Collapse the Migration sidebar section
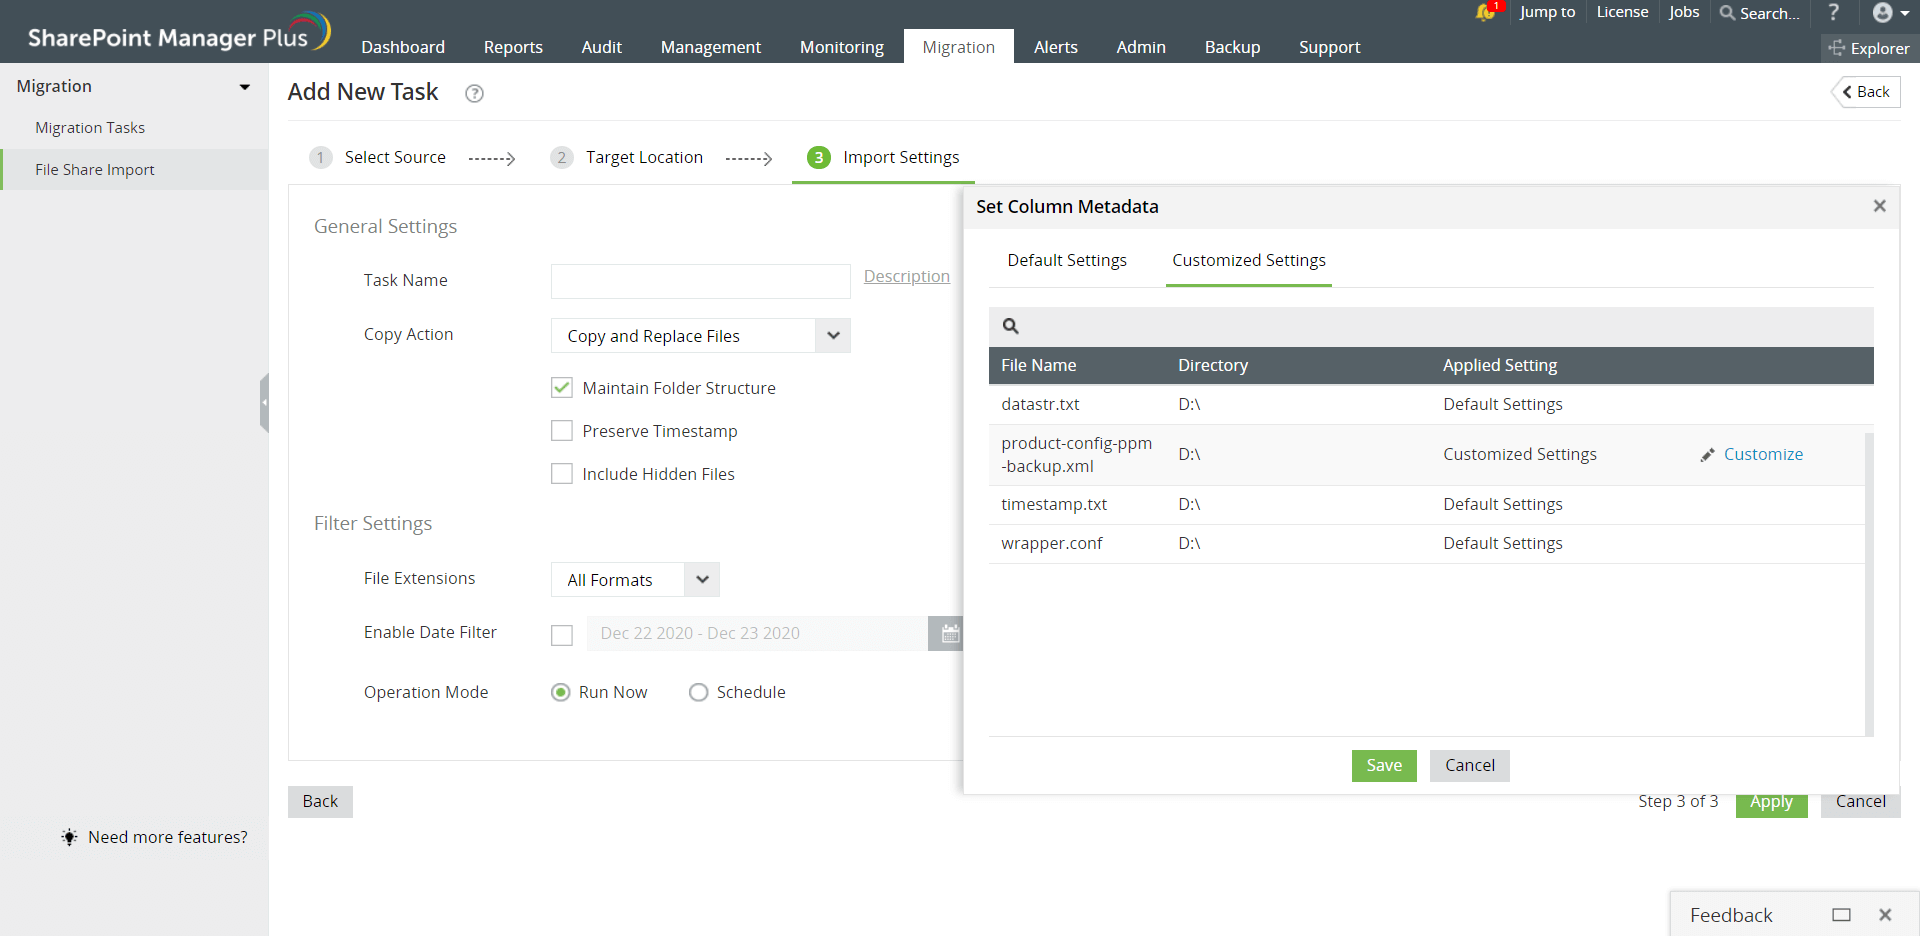The image size is (1920, 936). [244, 87]
